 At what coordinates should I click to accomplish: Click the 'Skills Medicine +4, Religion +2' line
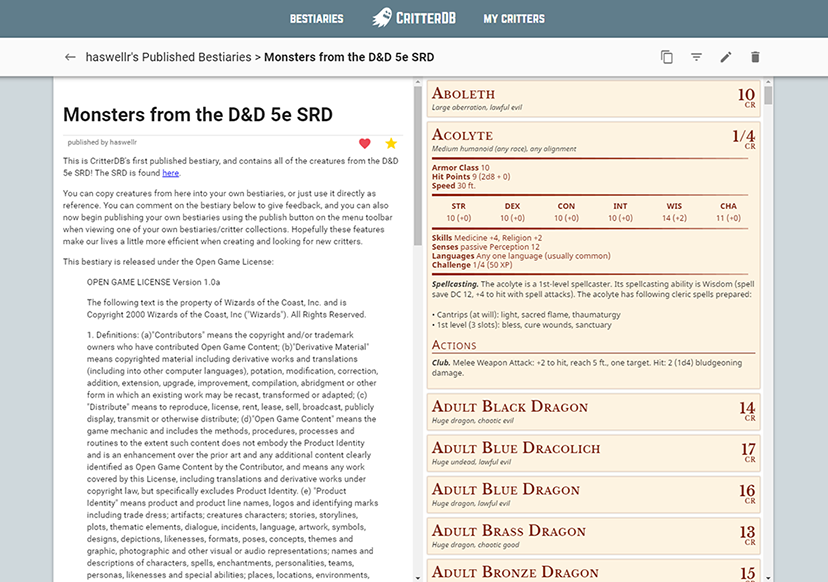point(487,238)
